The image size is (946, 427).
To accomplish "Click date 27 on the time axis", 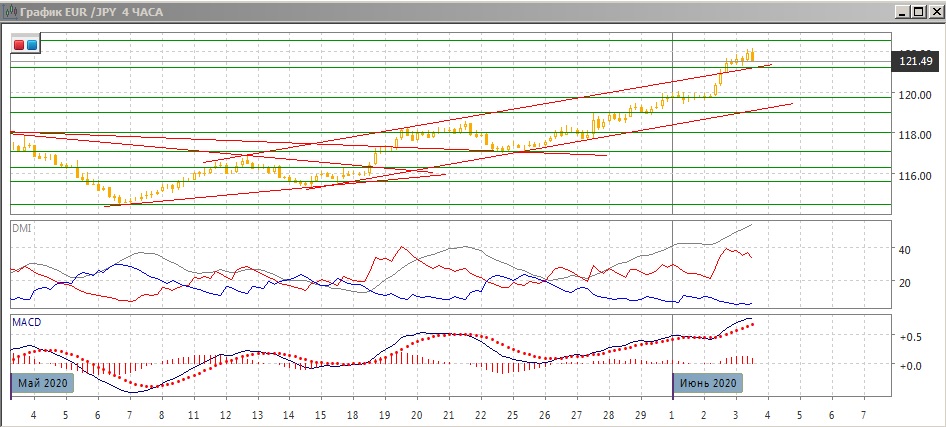I will pos(577,416).
